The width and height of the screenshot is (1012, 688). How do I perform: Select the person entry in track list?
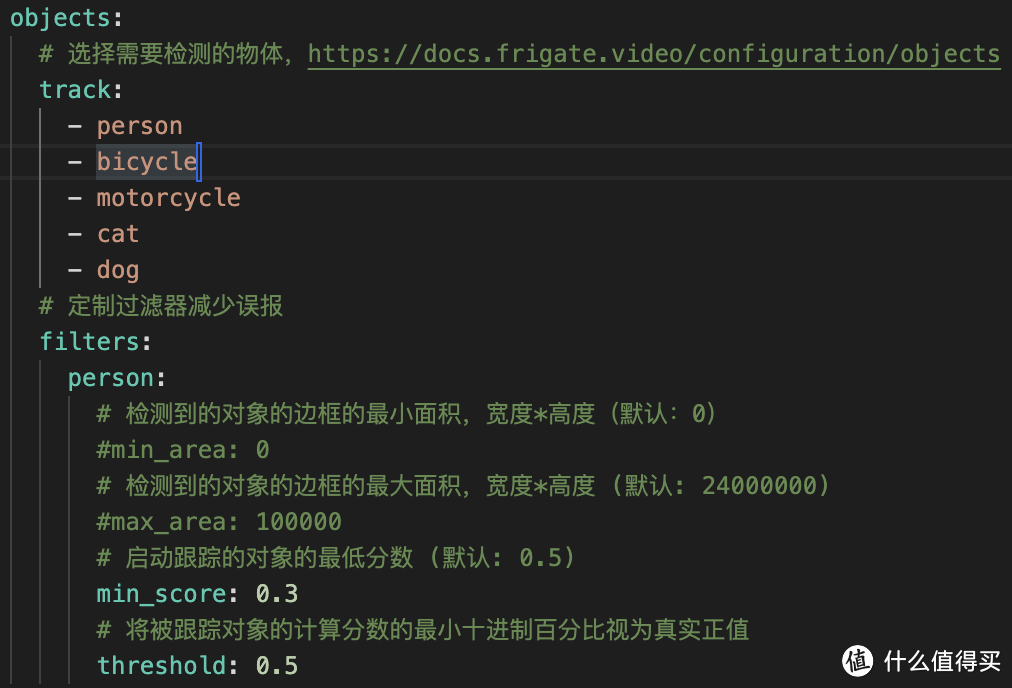point(139,126)
